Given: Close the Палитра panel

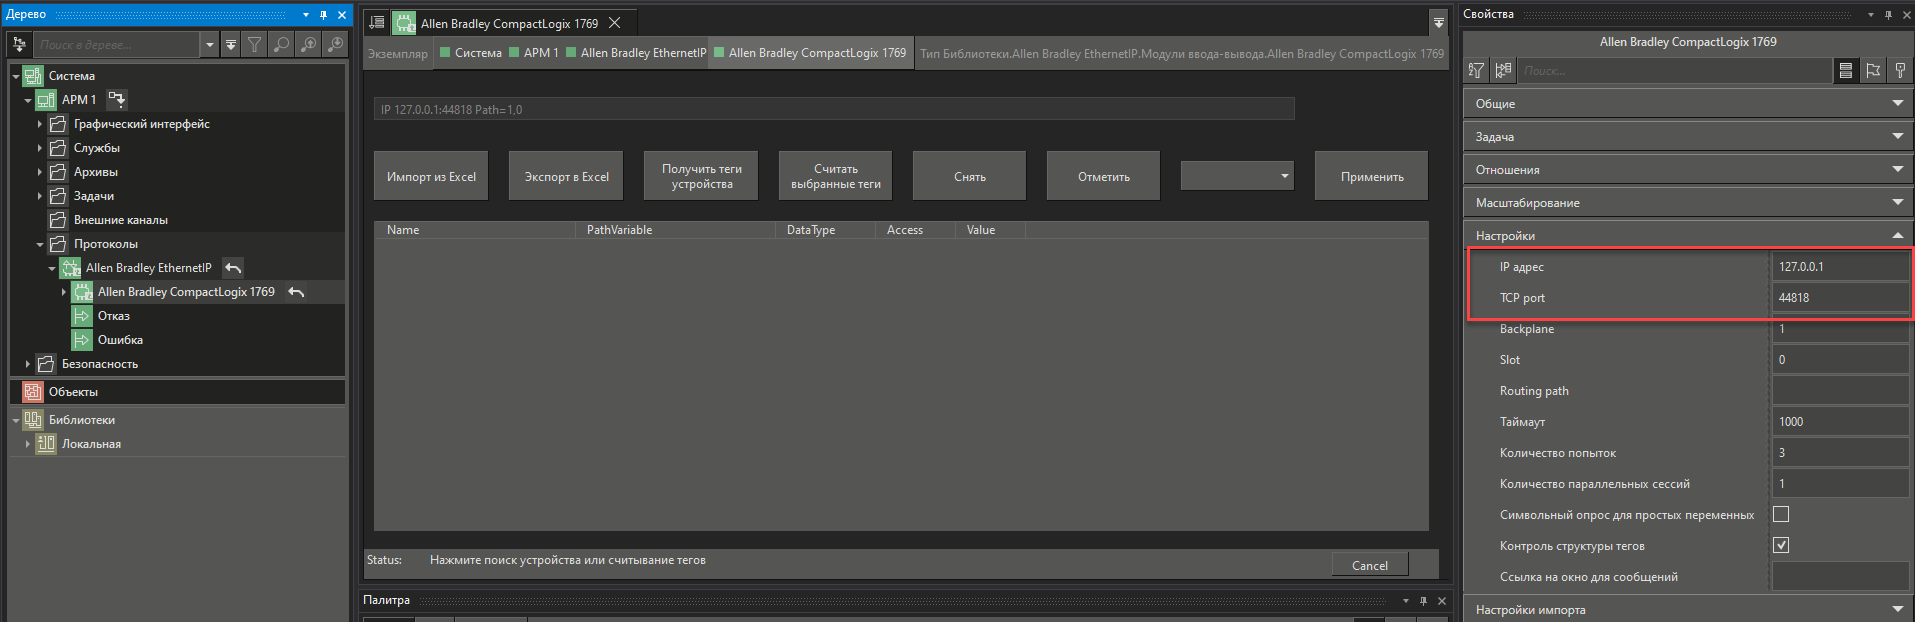Looking at the screenshot, I should pos(1442,601).
